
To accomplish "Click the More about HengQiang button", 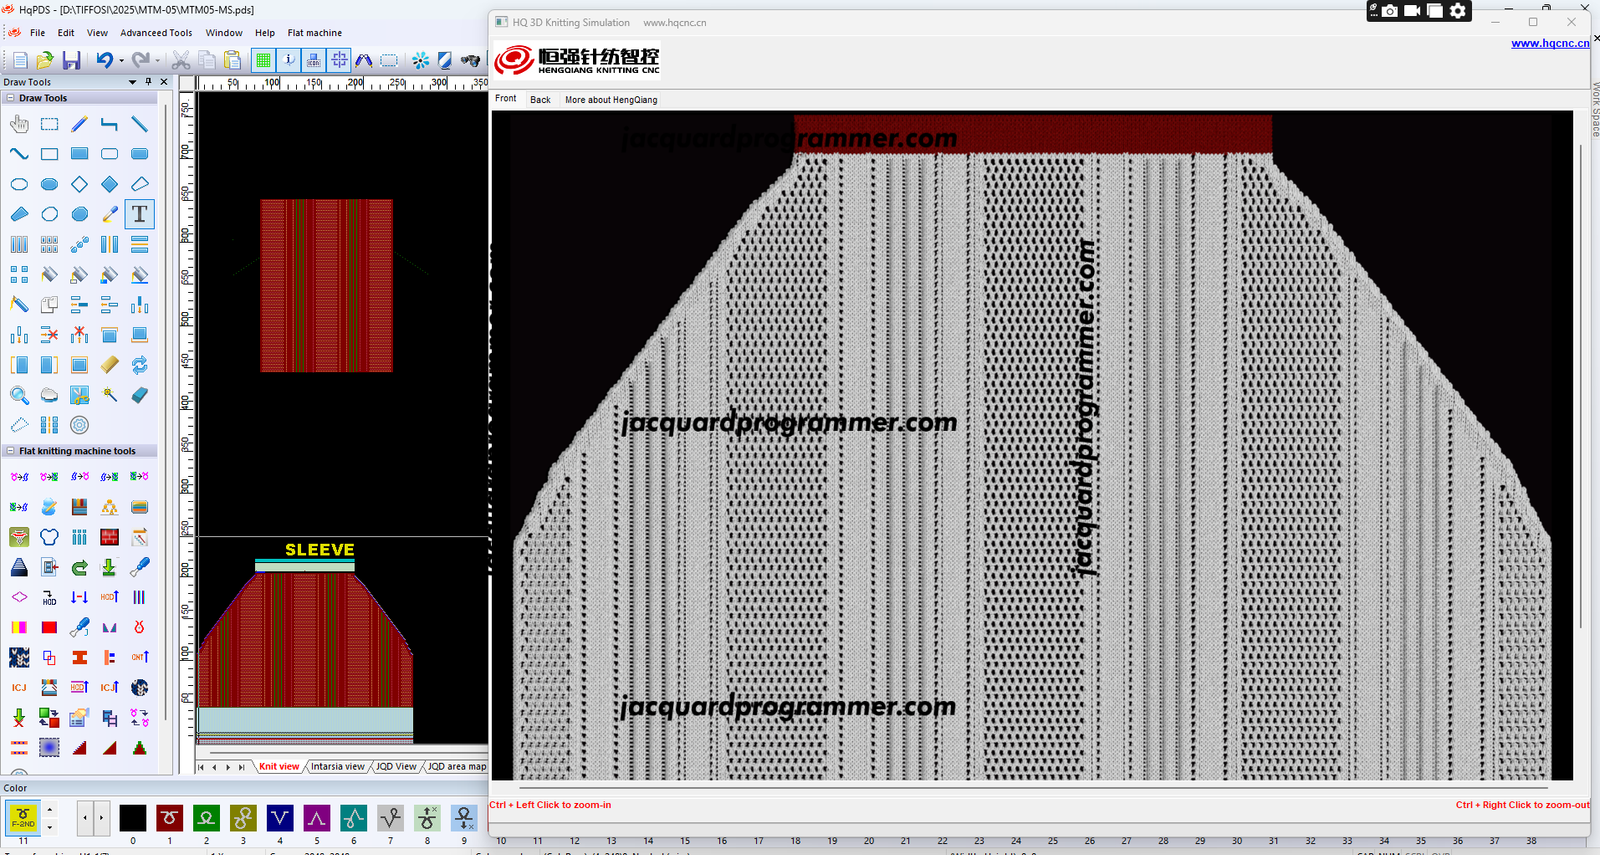I will pos(611,100).
